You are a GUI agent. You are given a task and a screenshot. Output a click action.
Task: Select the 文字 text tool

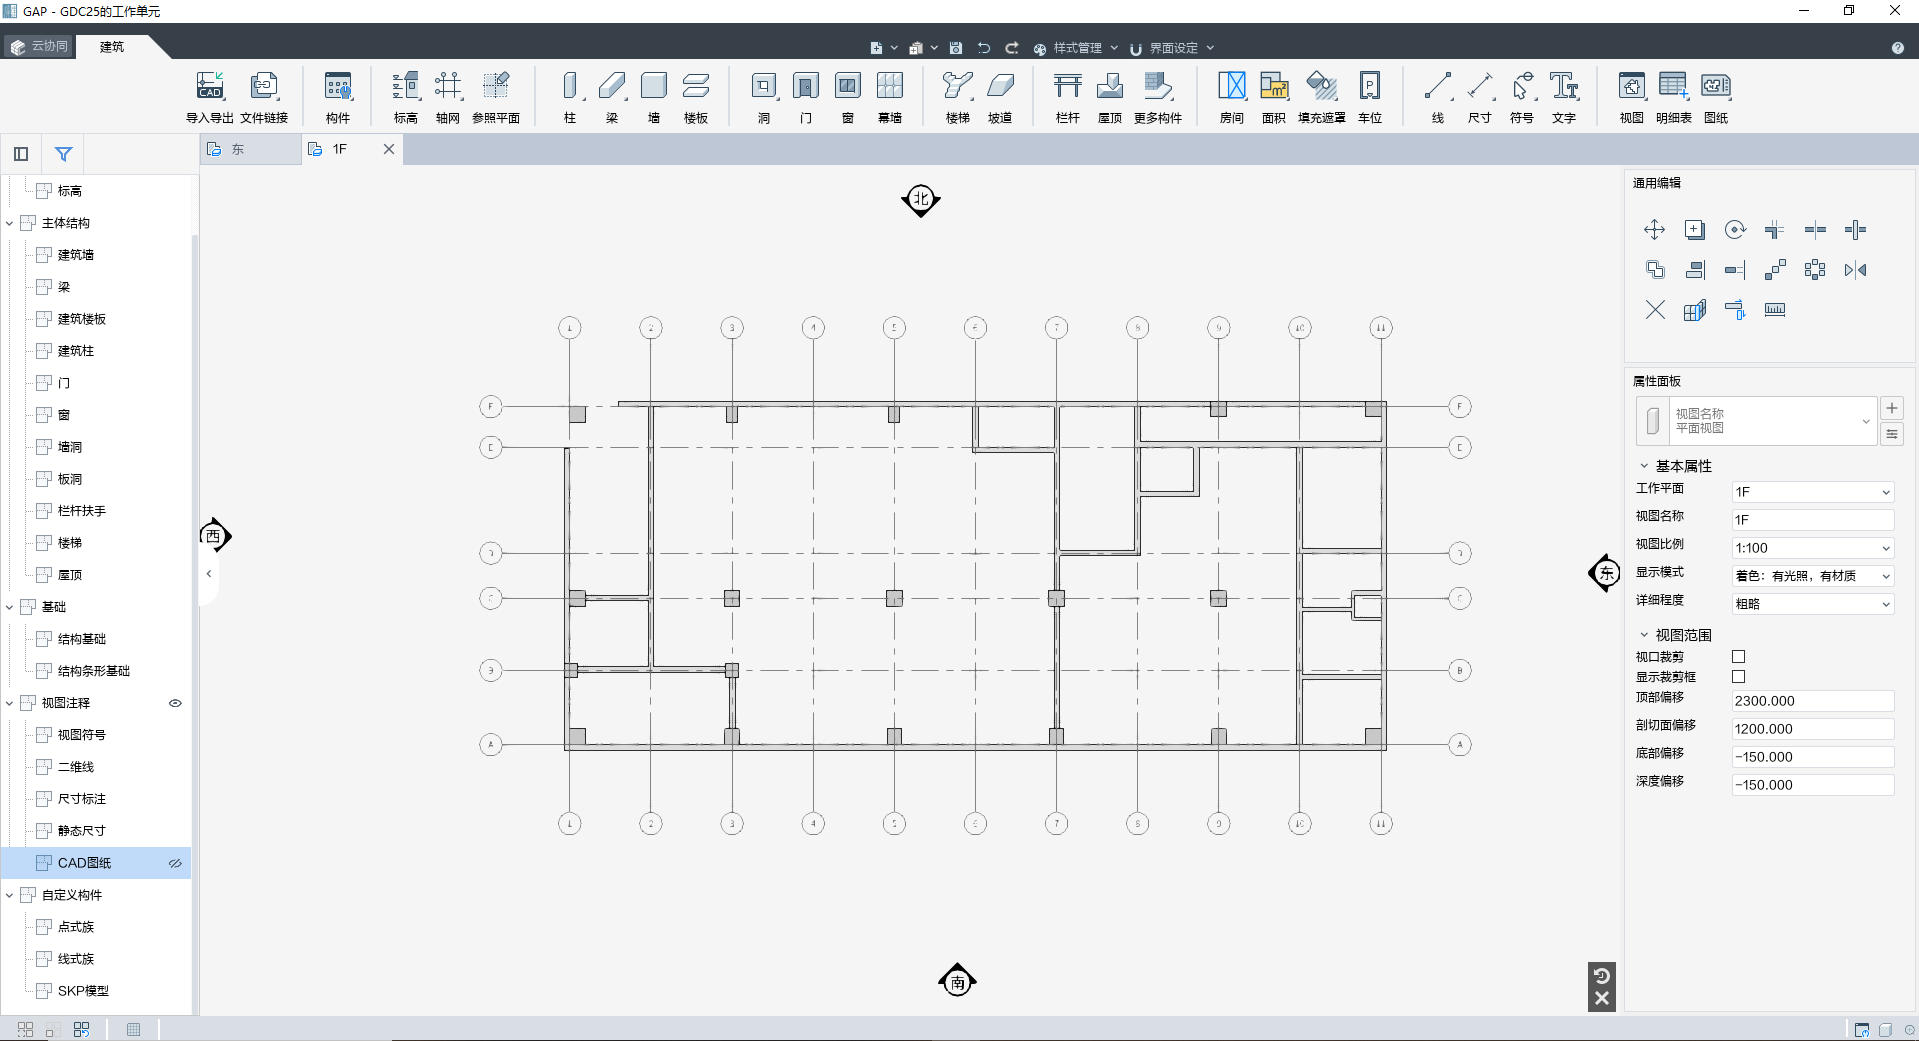click(1564, 97)
